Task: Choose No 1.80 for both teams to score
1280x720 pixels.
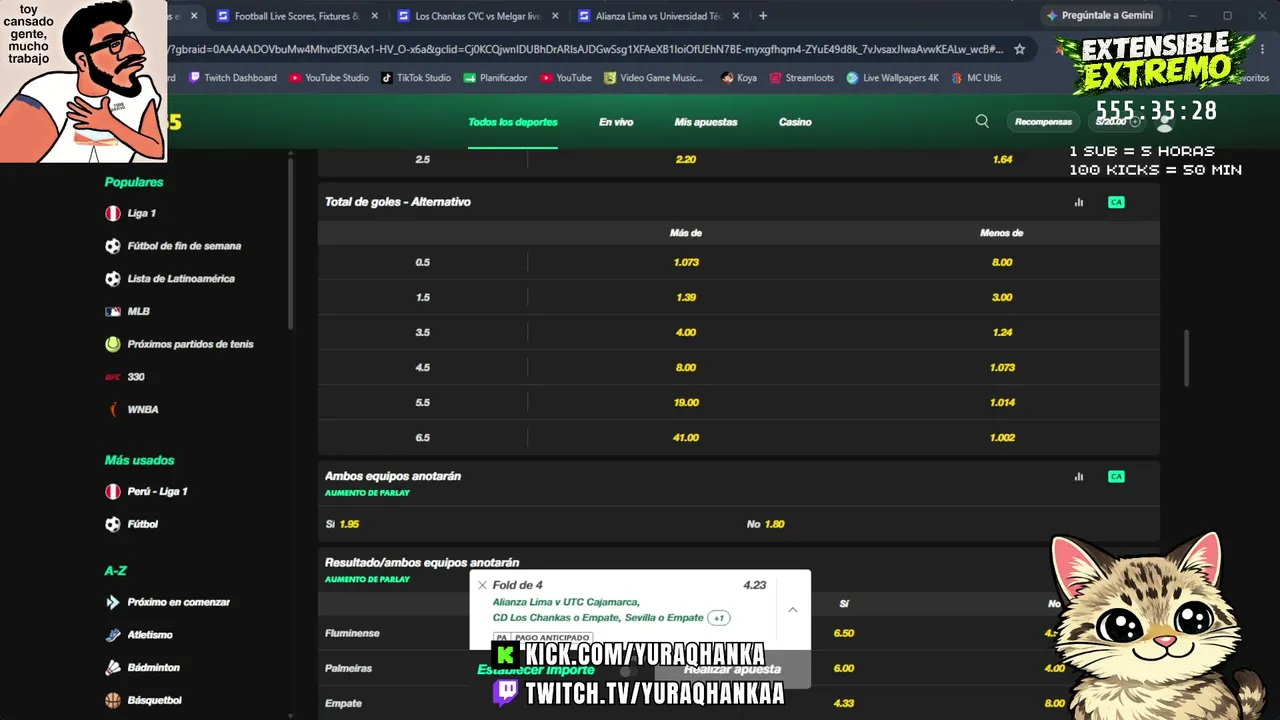Action: pyautogui.click(x=766, y=524)
